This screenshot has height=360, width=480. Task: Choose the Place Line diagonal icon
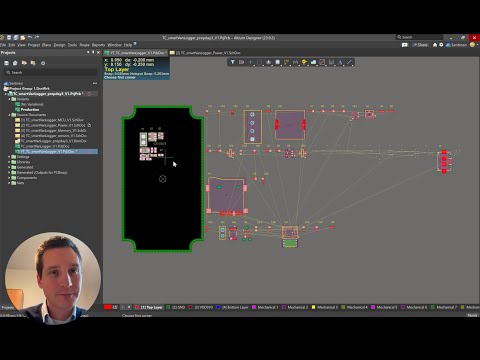pos(349,62)
